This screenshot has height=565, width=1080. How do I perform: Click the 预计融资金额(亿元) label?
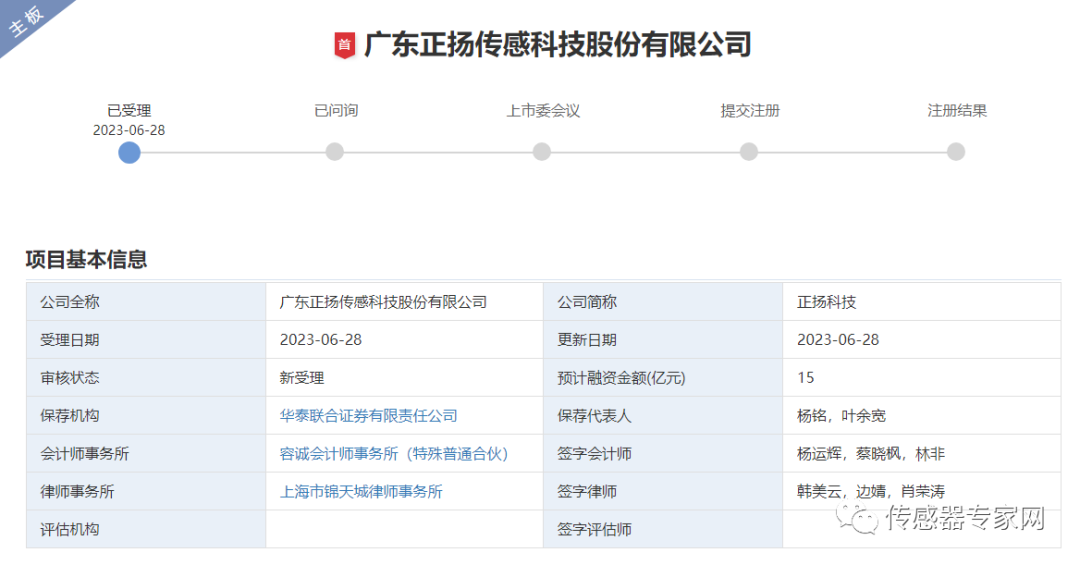tap(621, 378)
